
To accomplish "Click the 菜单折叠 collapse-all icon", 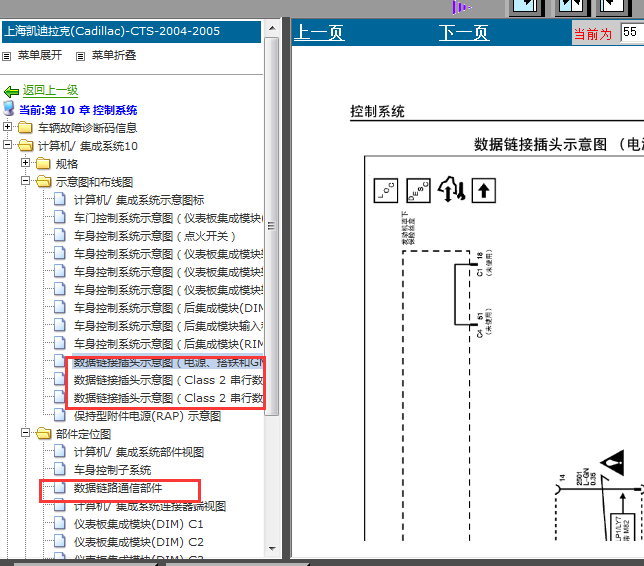I will coord(80,56).
